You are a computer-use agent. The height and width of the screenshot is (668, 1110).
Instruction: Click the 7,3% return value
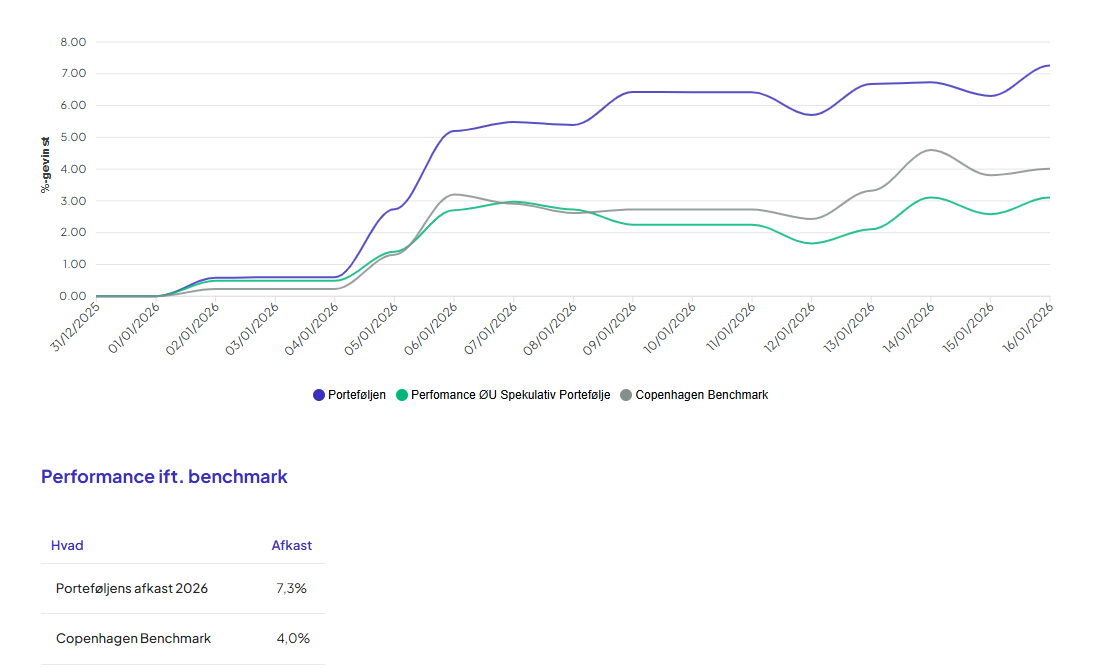point(293,589)
